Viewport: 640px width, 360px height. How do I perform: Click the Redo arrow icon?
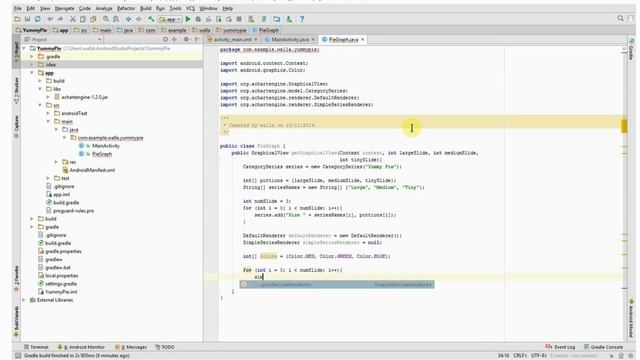60,19
